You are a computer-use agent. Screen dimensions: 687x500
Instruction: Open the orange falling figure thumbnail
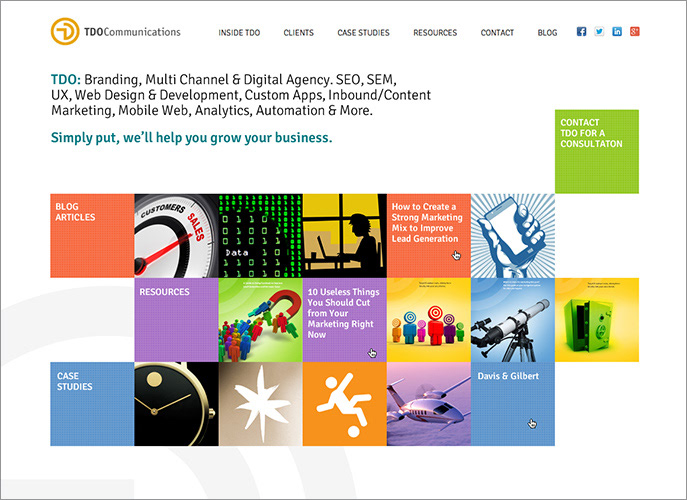[x=344, y=404]
